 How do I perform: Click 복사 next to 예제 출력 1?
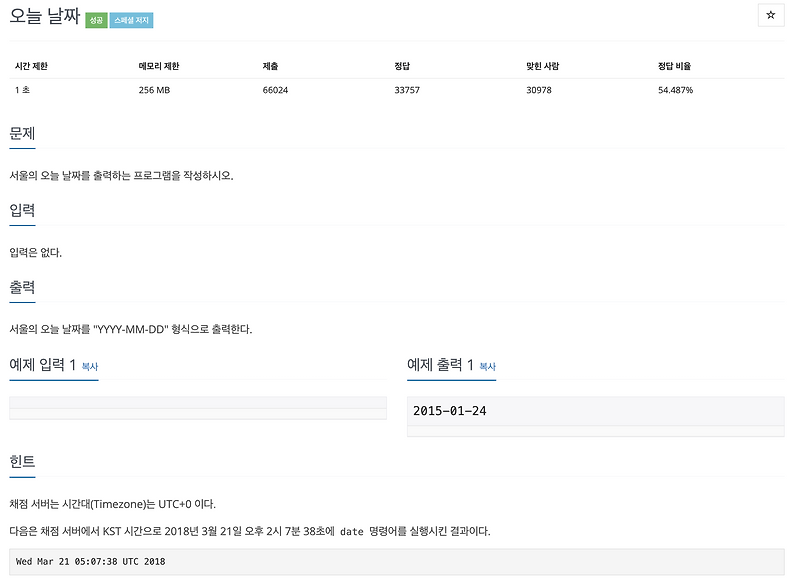coord(486,367)
